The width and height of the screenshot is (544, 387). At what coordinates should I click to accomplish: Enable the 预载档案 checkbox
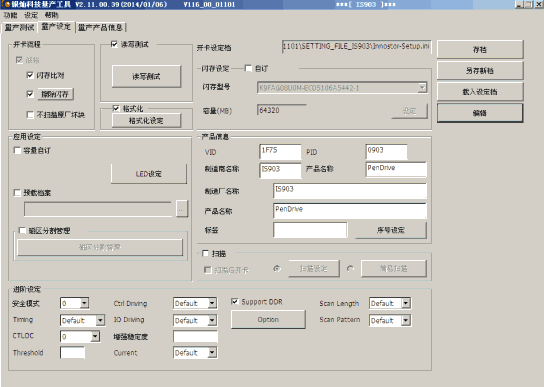[17, 193]
